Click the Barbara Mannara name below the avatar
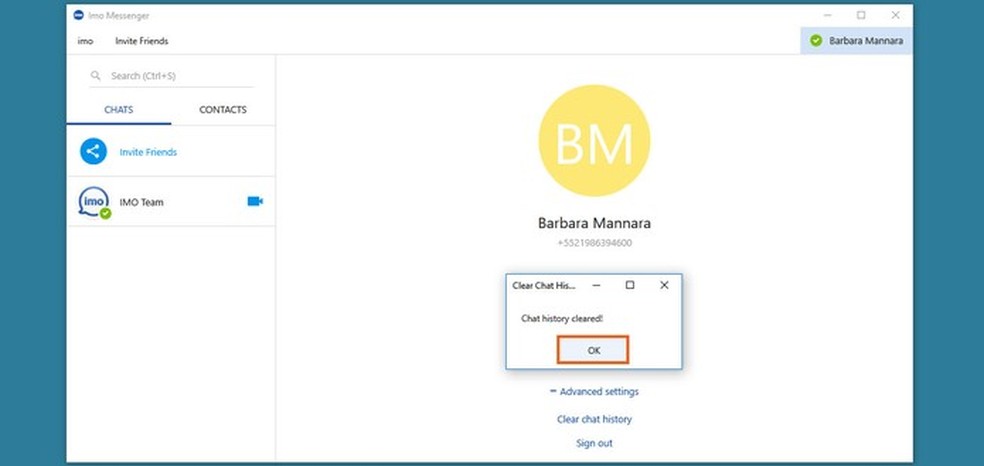 point(594,223)
